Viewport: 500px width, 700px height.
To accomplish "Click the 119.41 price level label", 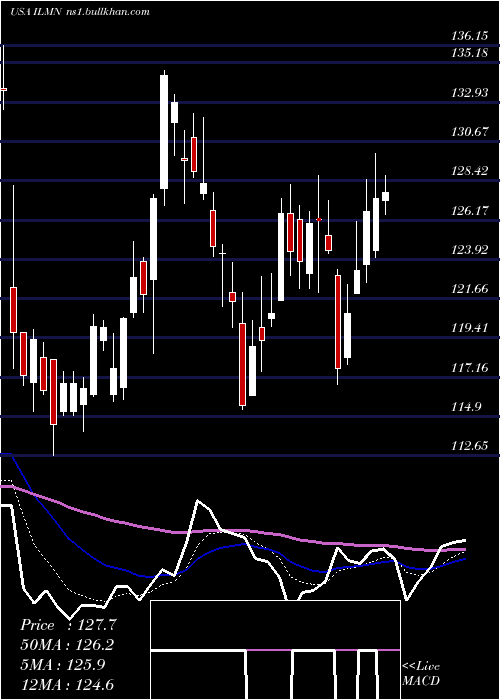I will tap(470, 328).
